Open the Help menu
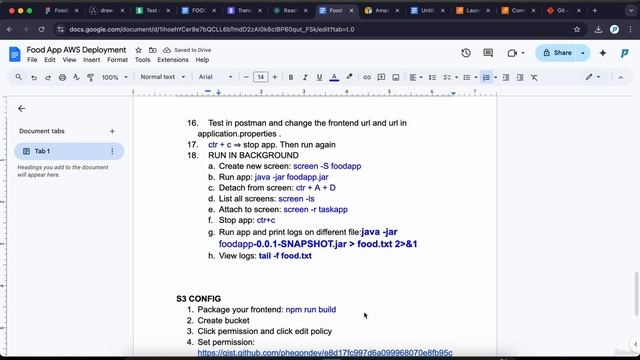Image resolution: width=640 pixels, height=360 pixels. pyautogui.click(x=202, y=60)
